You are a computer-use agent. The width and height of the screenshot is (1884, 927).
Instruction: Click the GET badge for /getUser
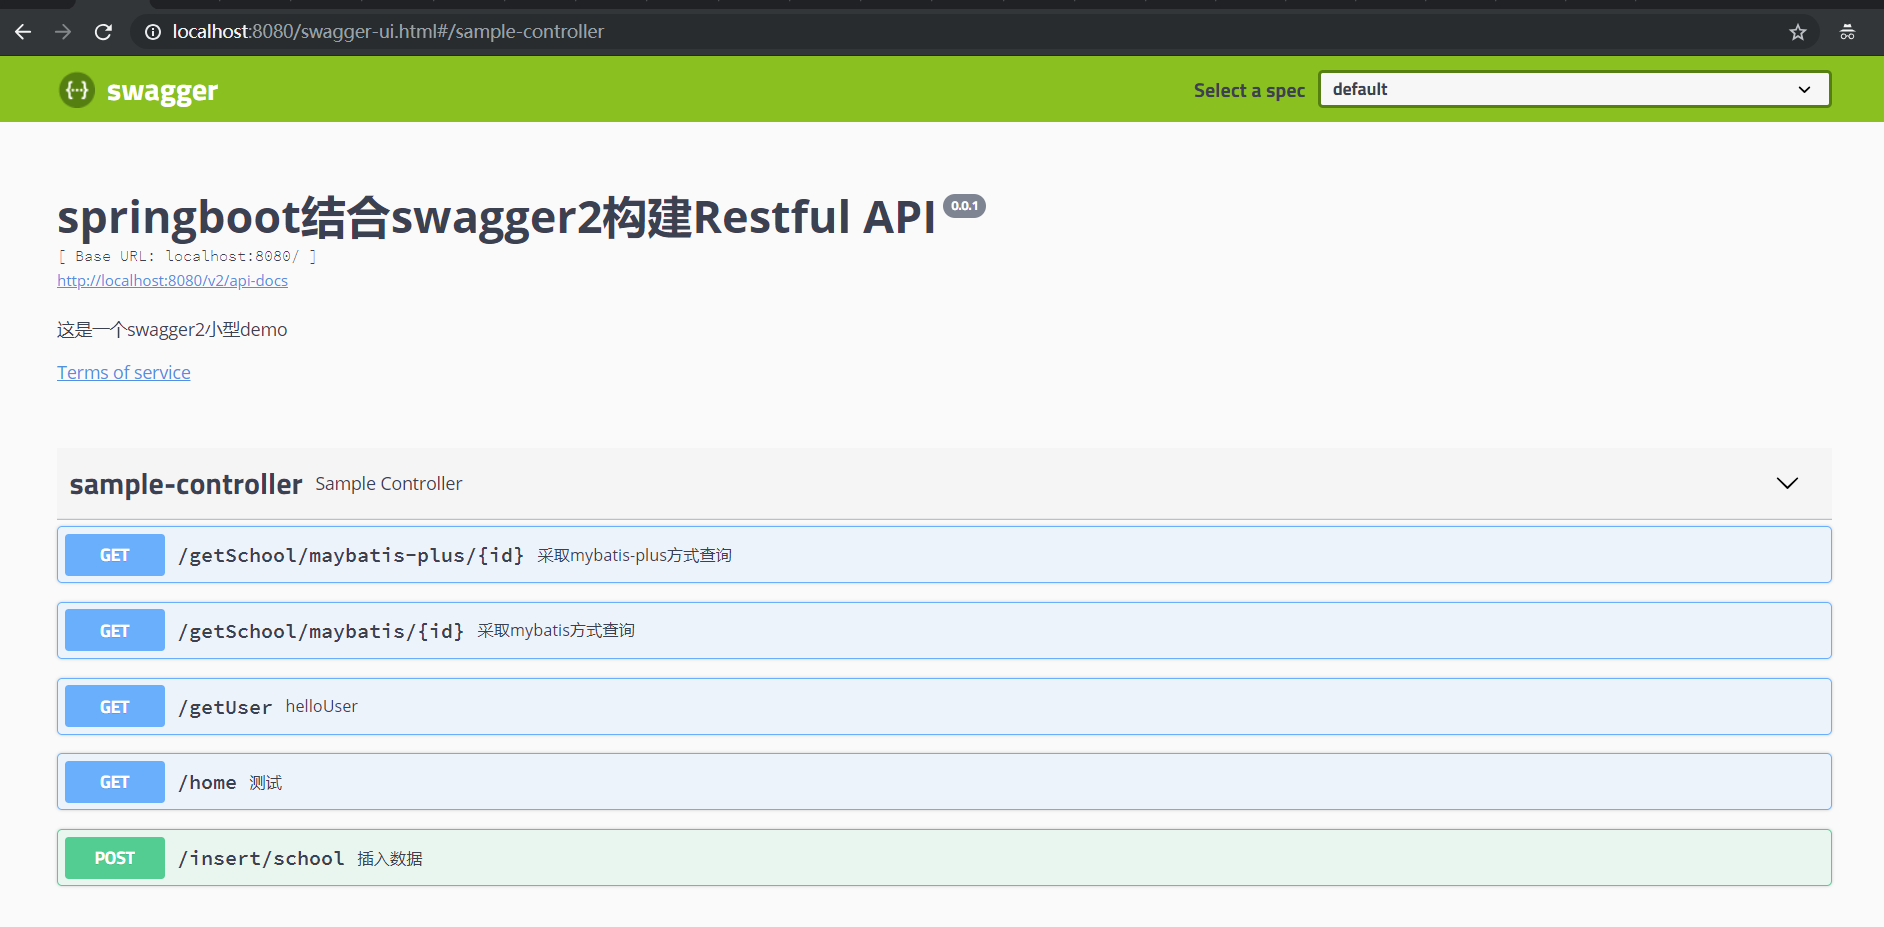115,707
